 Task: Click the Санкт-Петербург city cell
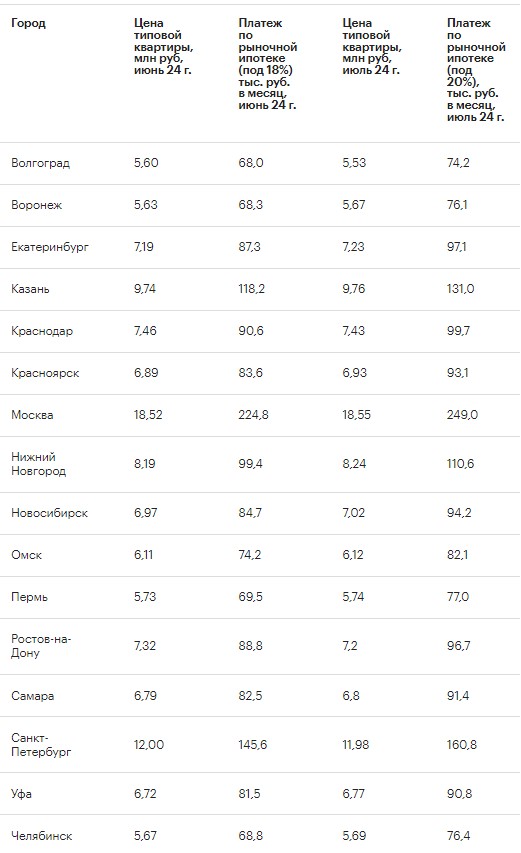[41, 745]
